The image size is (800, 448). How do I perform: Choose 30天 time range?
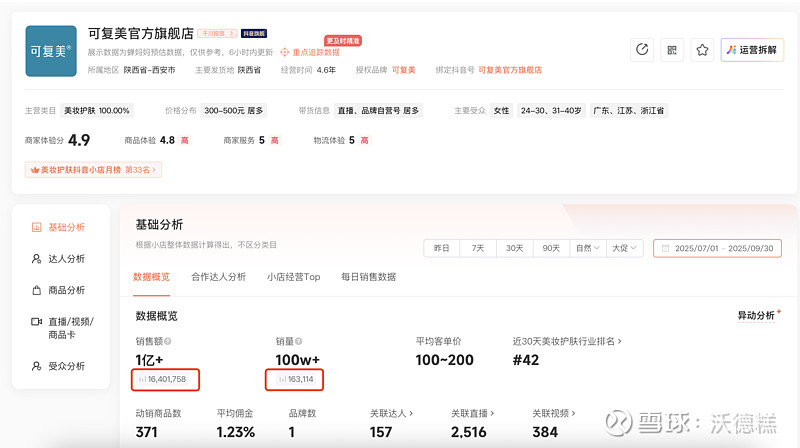coord(514,248)
